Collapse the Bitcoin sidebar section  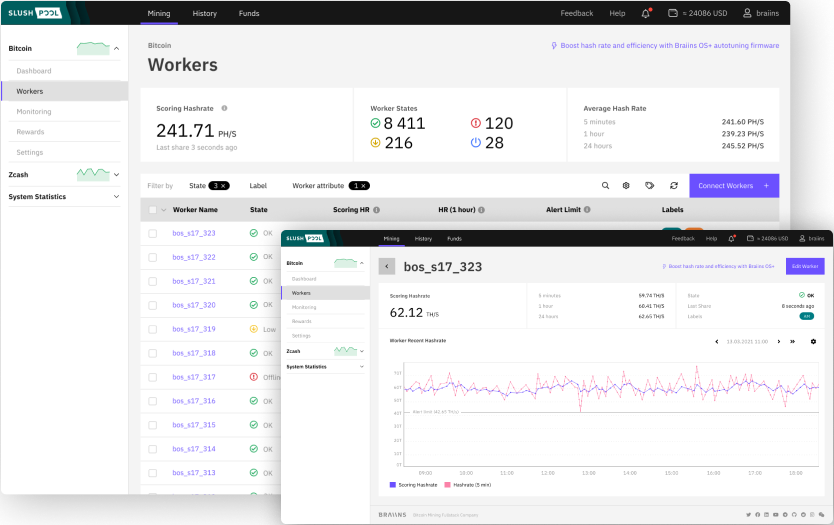(116, 48)
